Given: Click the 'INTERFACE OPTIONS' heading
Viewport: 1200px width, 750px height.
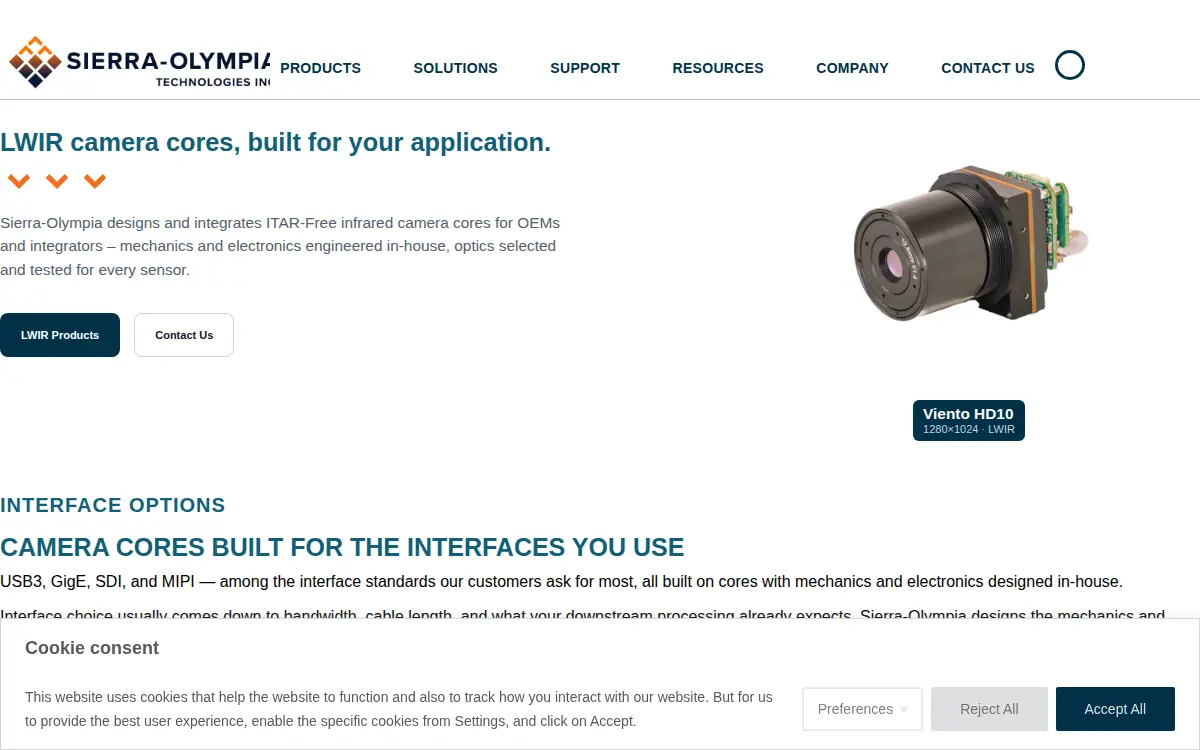Looking at the screenshot, I should (113, 505).
